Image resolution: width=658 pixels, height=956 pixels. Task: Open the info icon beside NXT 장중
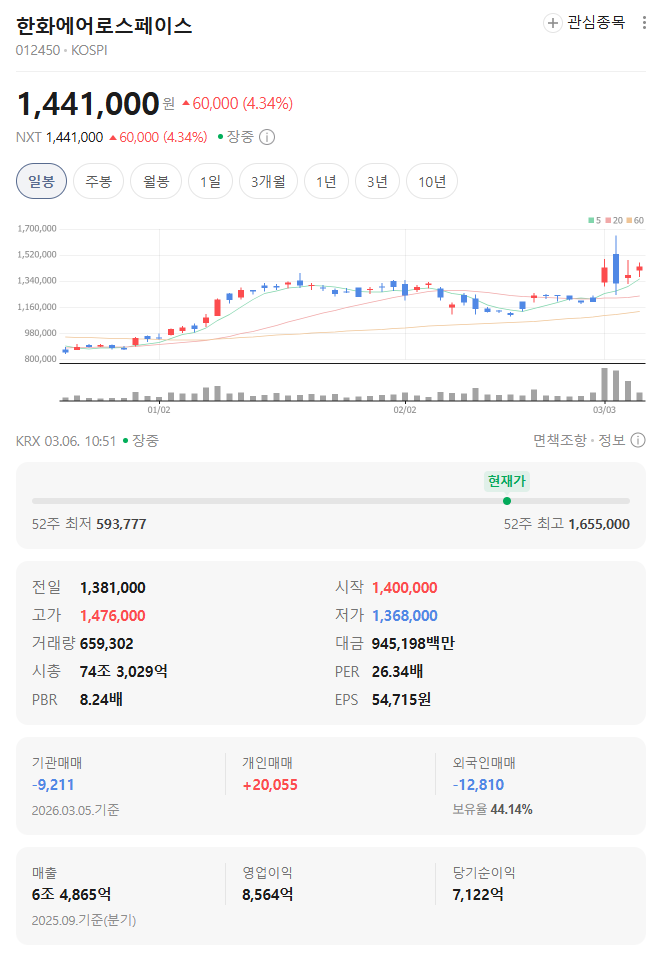click(267, 137)
